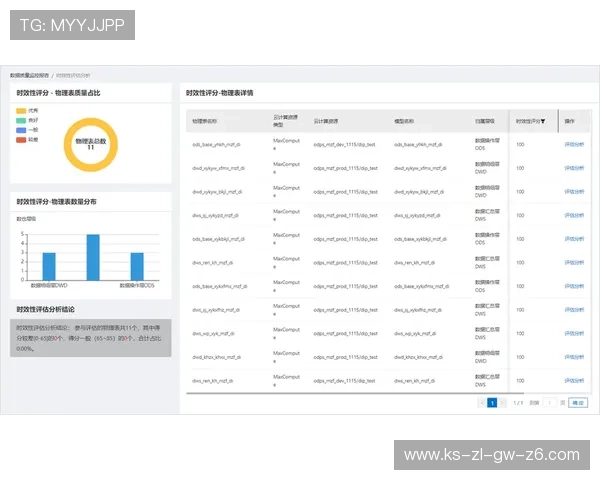Viewport: 600px width, 480px height.
Task: Click the 数据质量监控报告 breadcrumb link
Action: (30, 75)
